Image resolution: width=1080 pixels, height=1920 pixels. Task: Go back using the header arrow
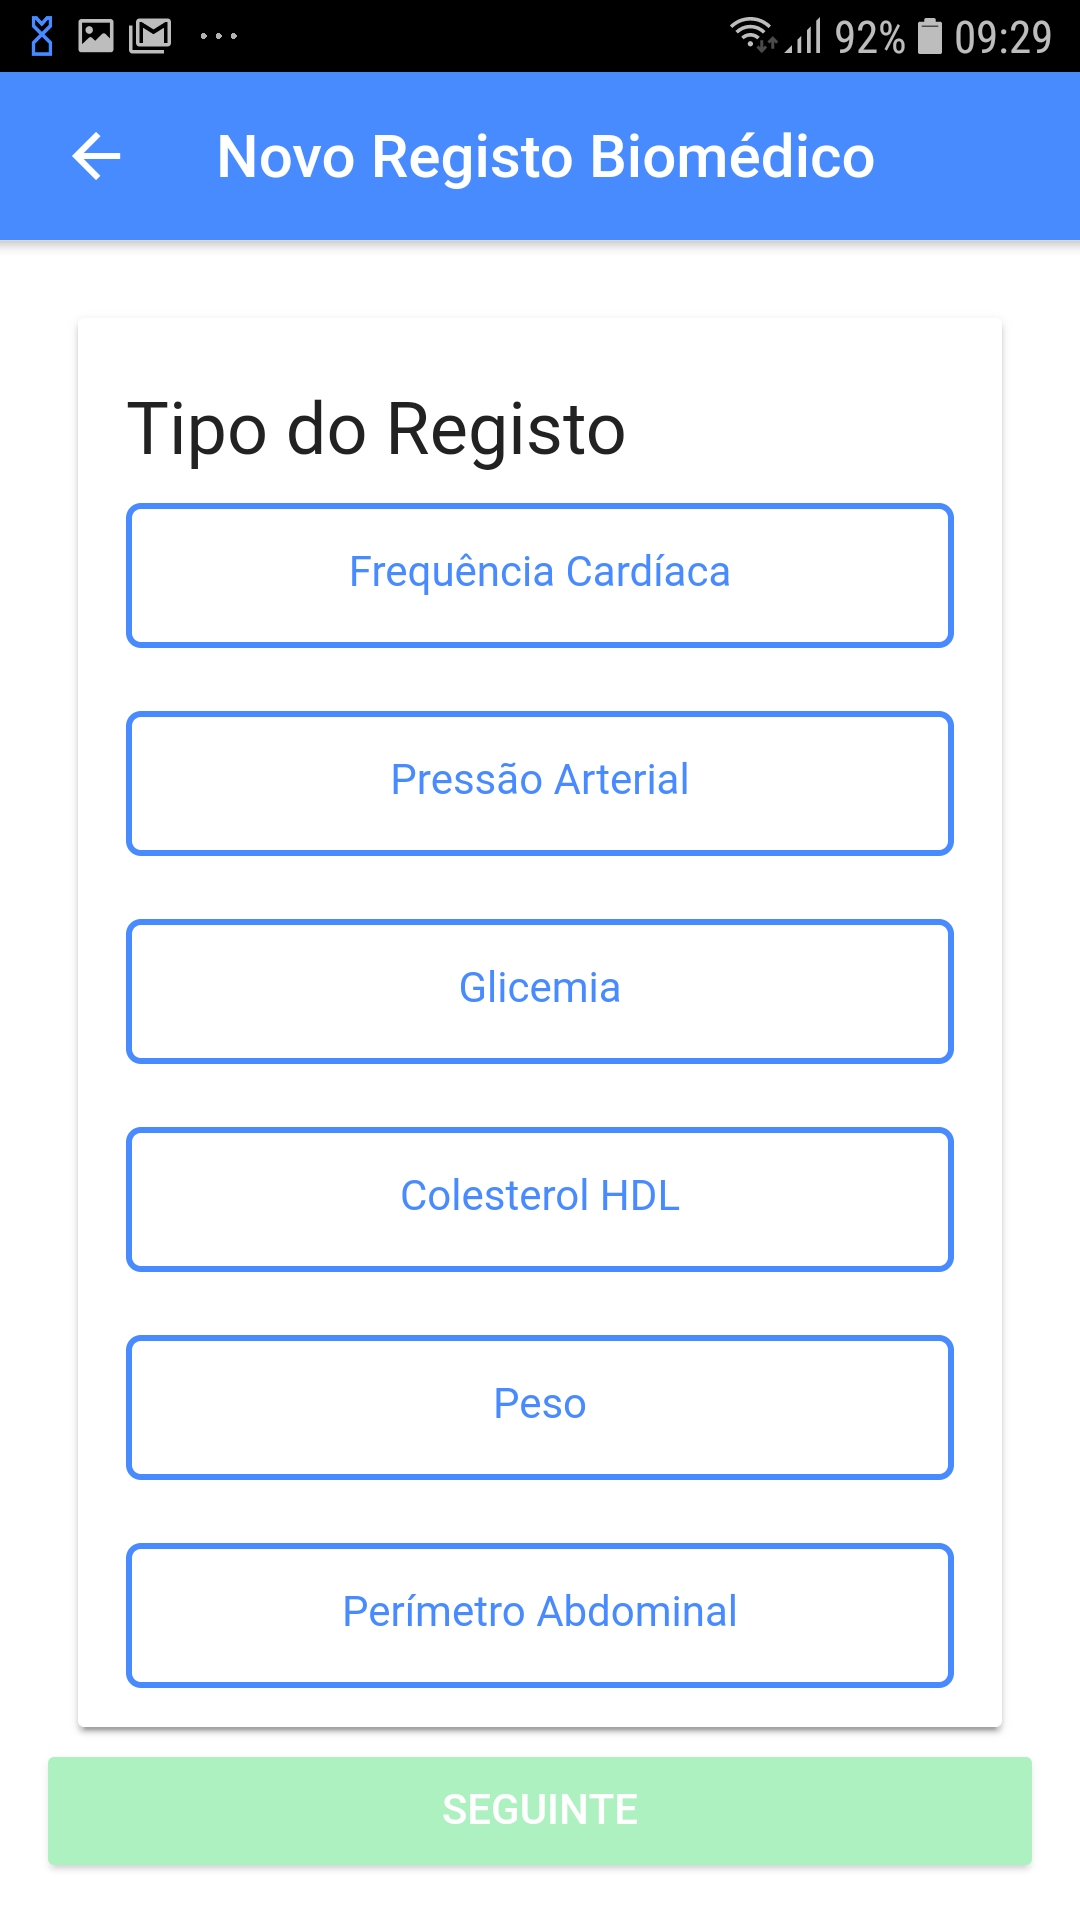(96, 157)
